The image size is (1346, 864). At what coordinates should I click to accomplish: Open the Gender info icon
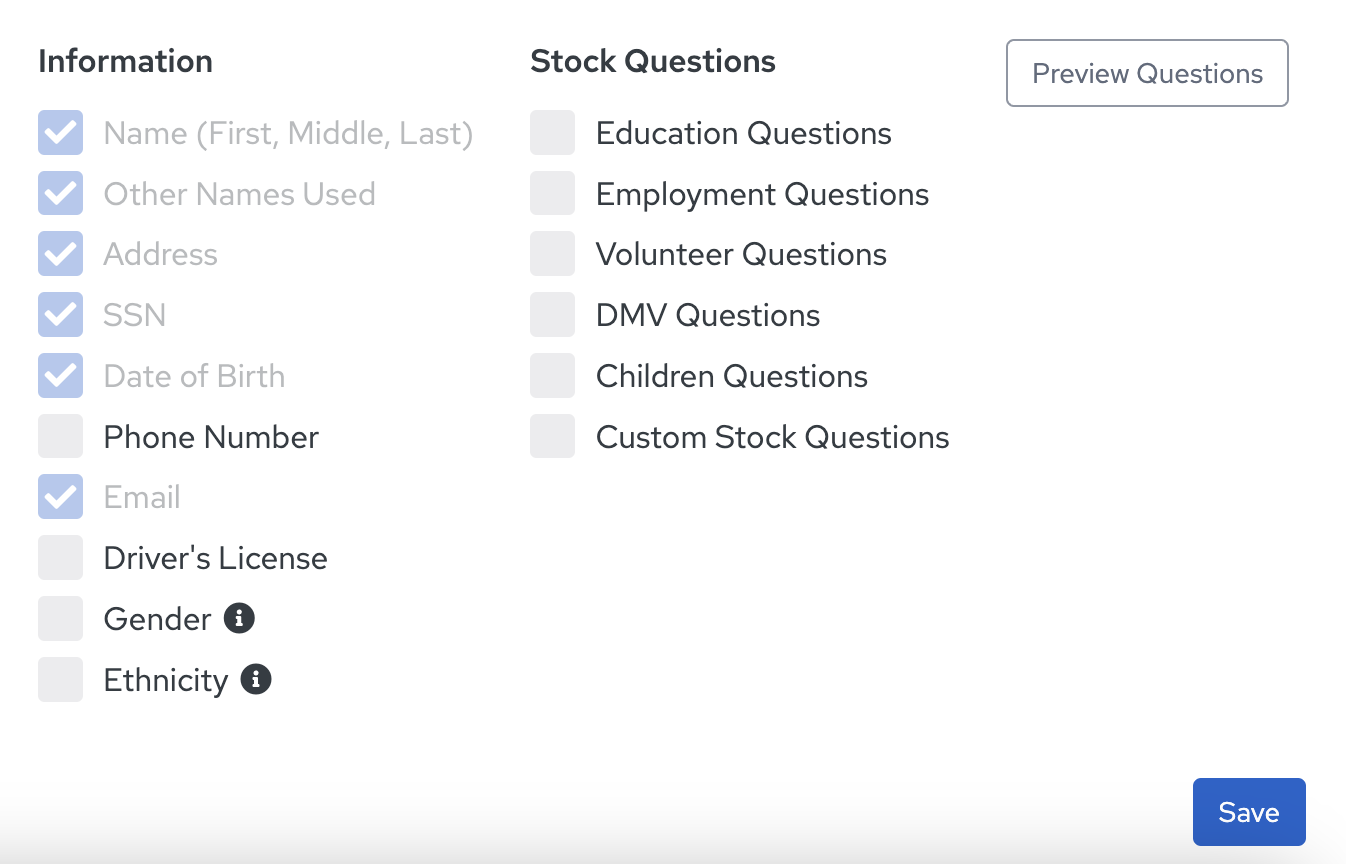(239, 618)
